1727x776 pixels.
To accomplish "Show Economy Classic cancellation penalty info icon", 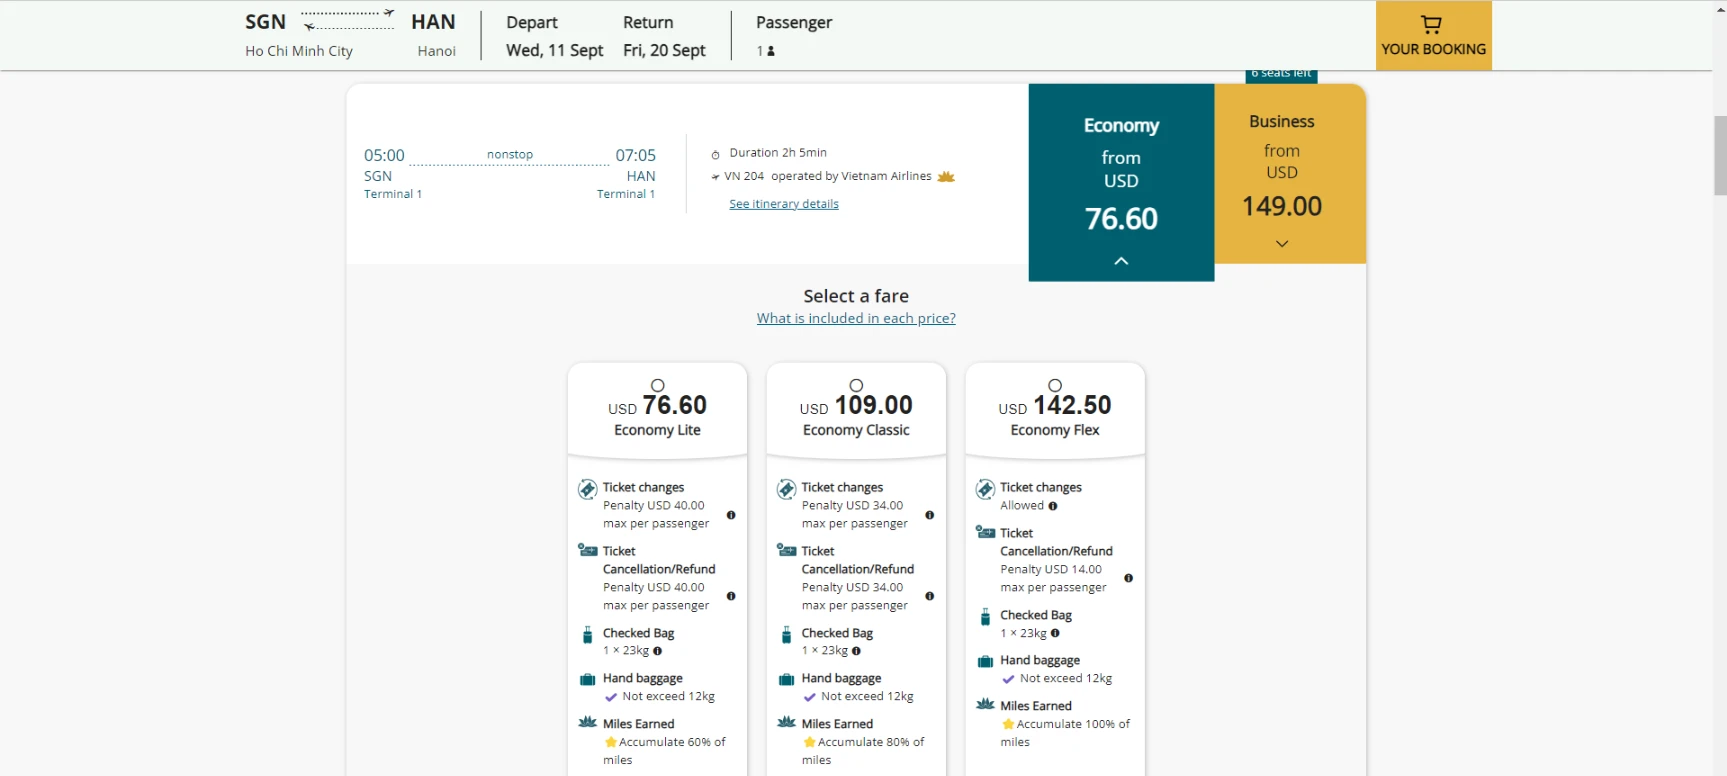I will click(930, 596).
